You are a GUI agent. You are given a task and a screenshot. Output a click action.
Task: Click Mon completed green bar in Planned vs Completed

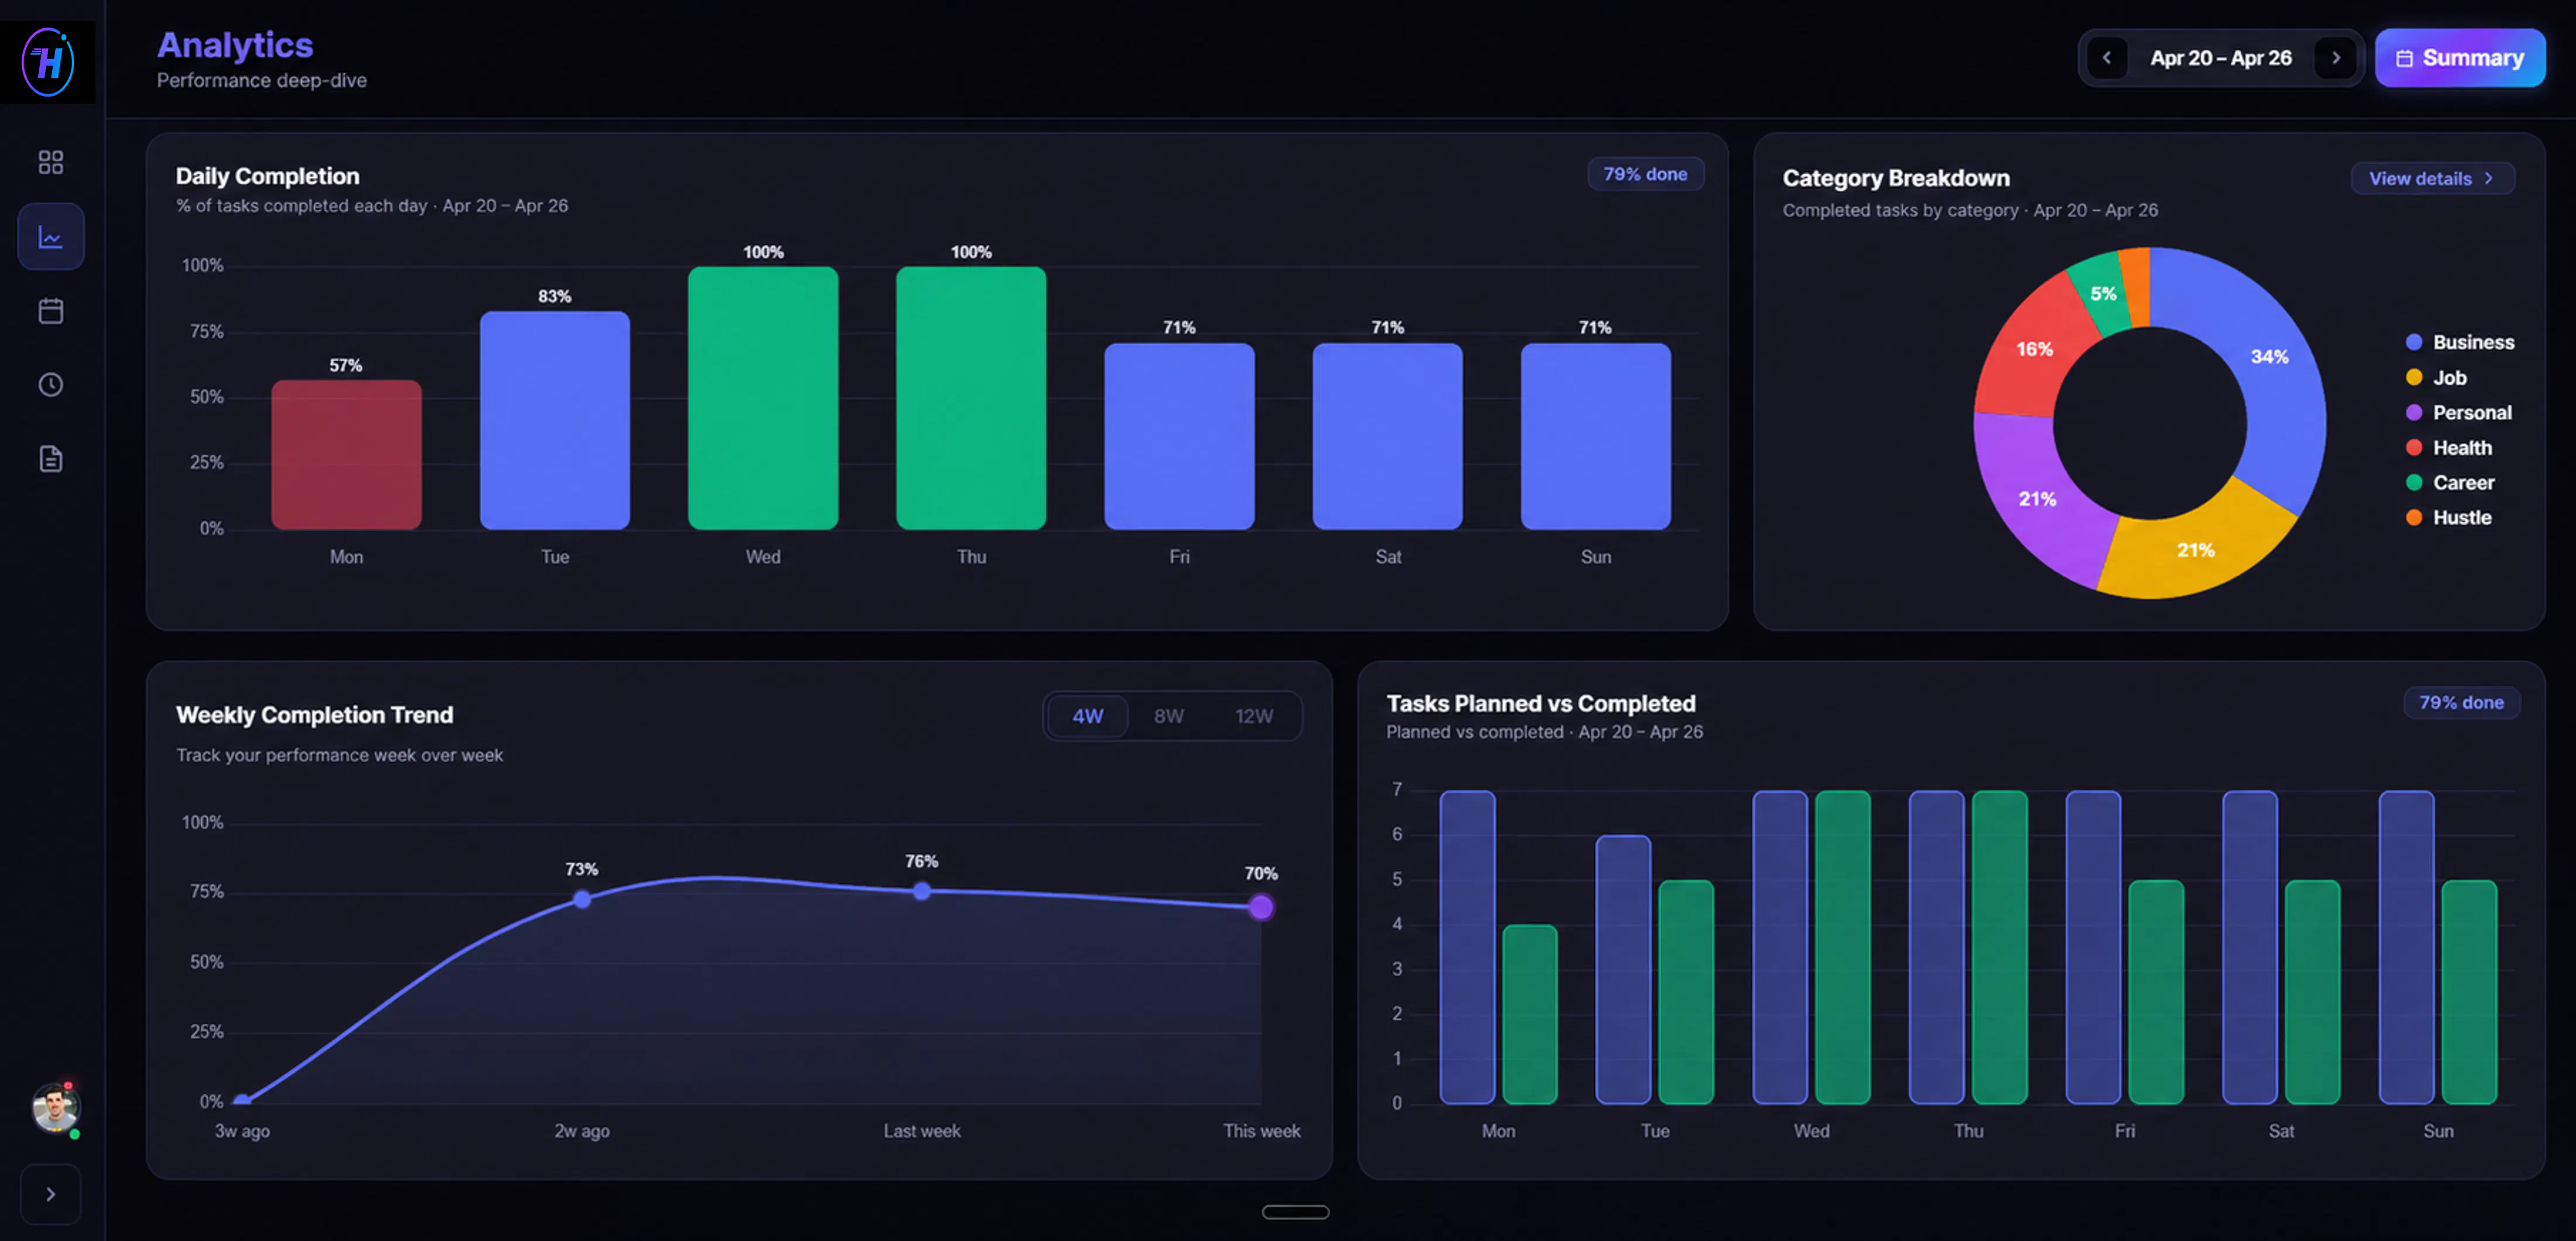click(x=1530, y=1014)
